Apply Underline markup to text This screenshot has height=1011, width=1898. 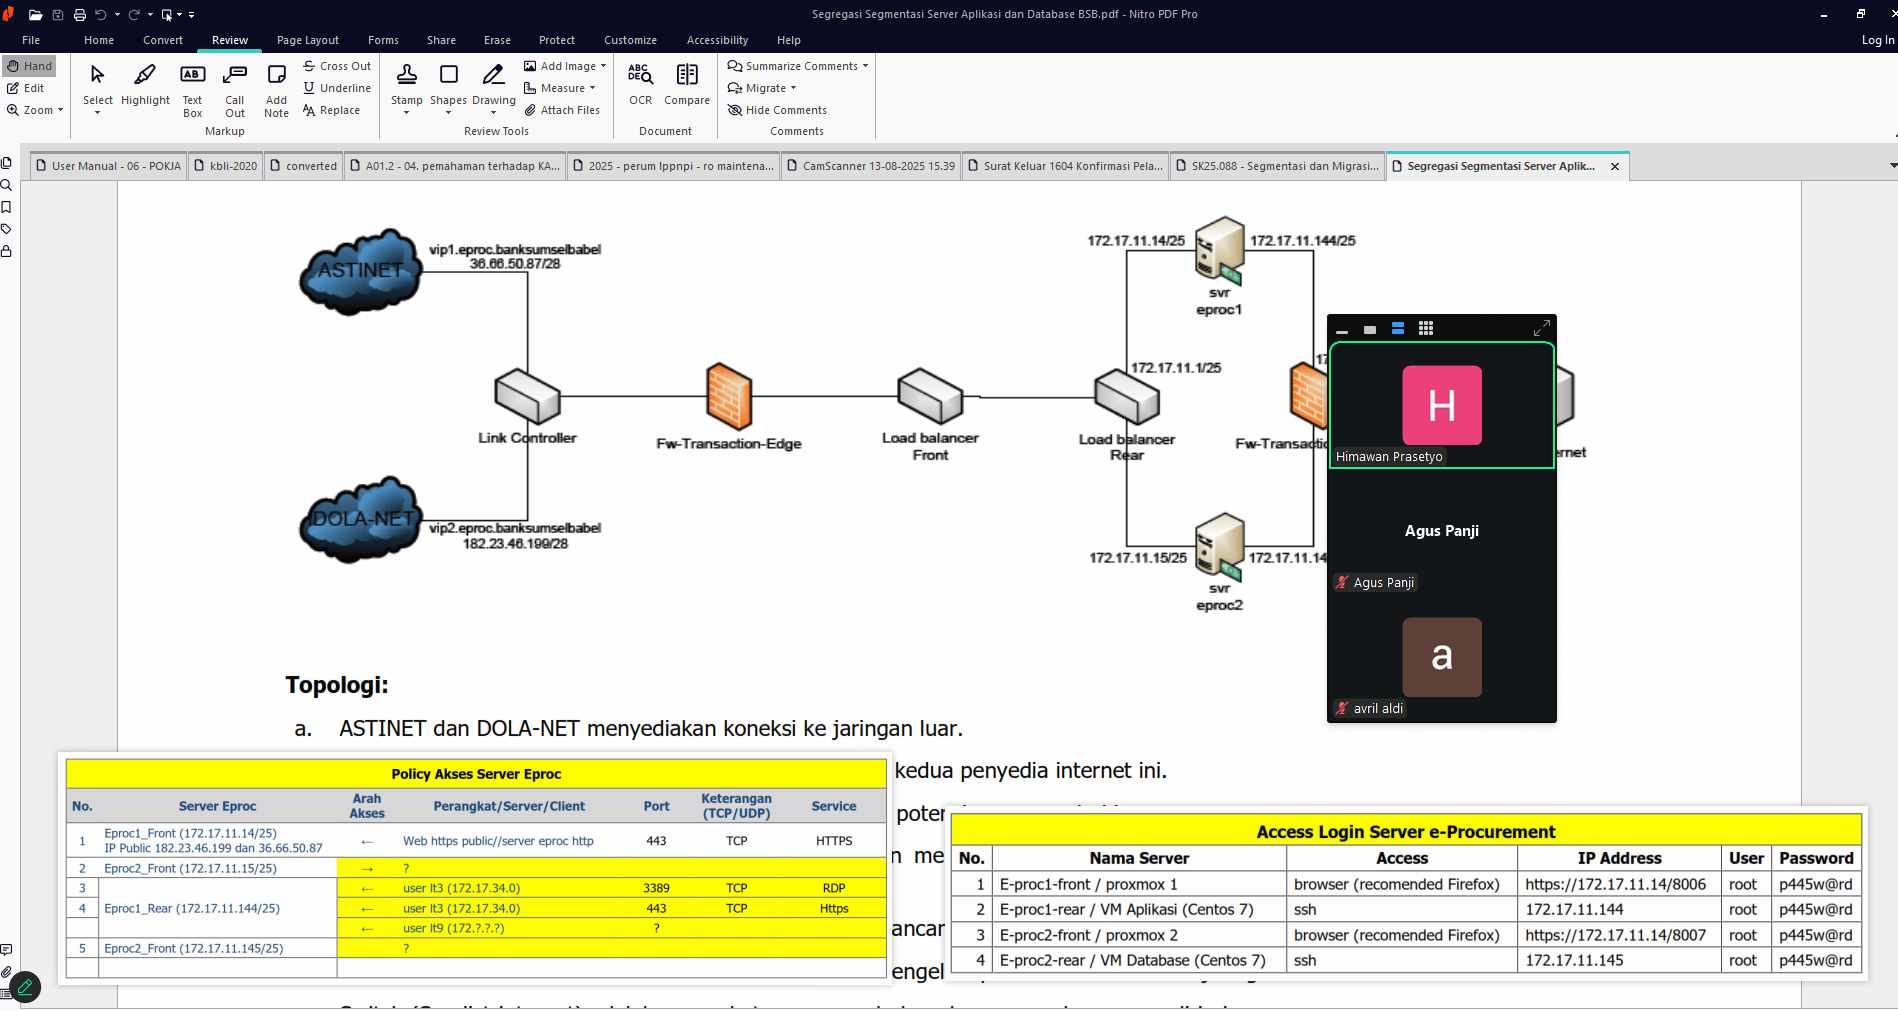pyautogui.click(x=337, y=88)
